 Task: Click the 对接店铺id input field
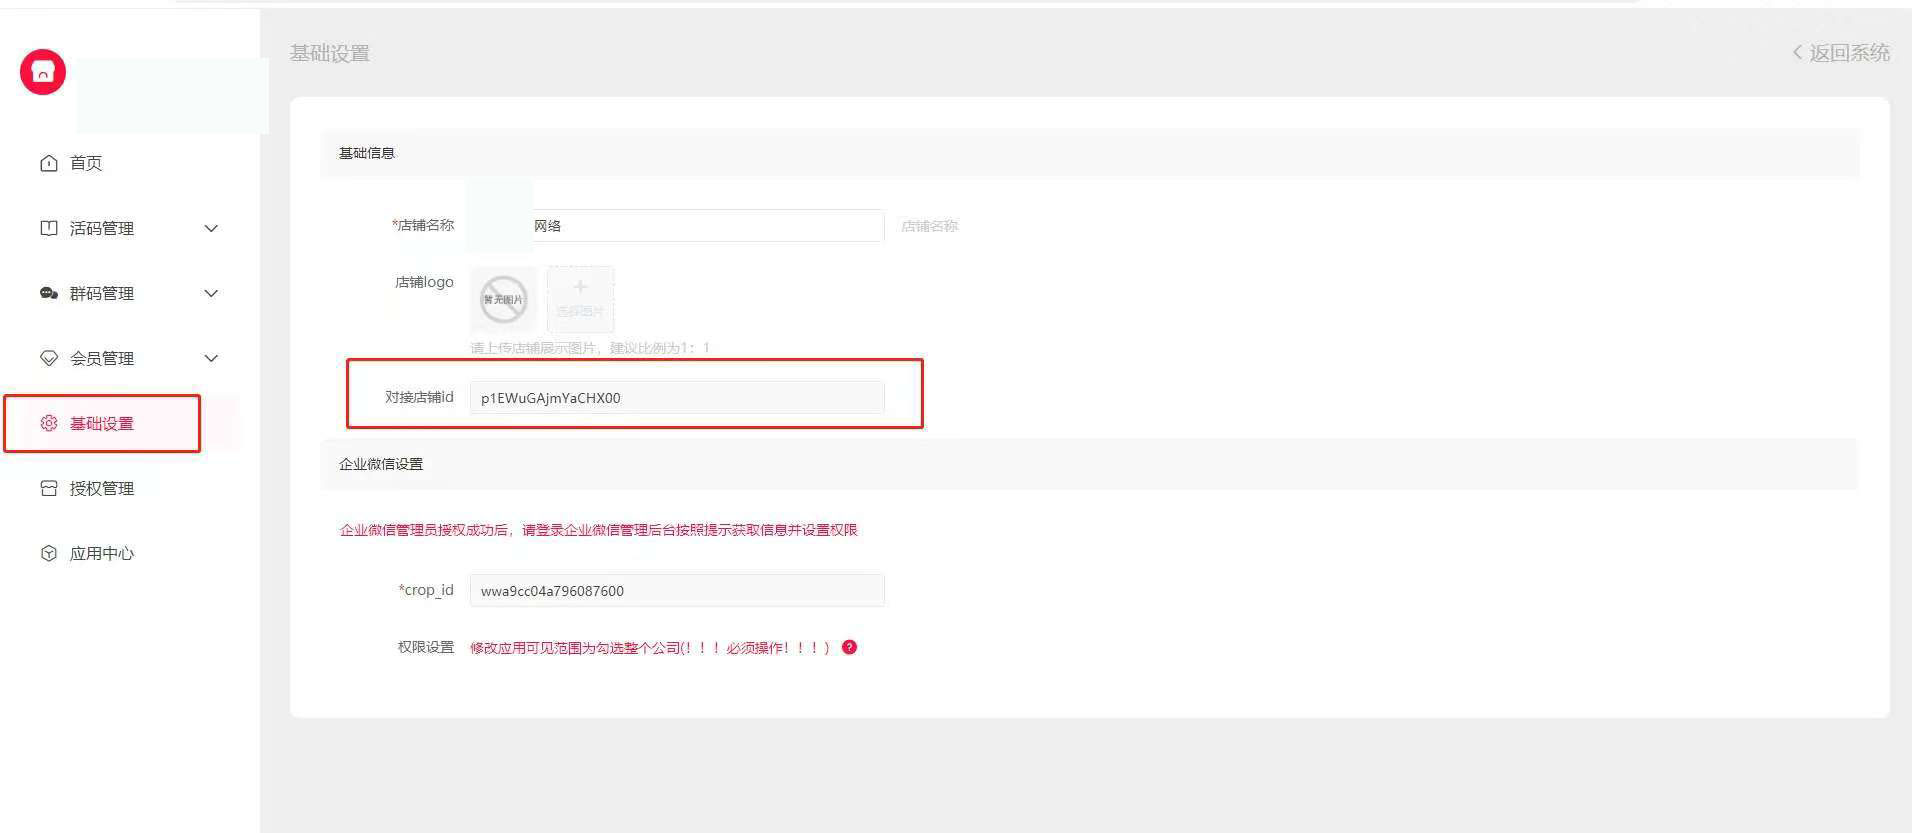676,397
